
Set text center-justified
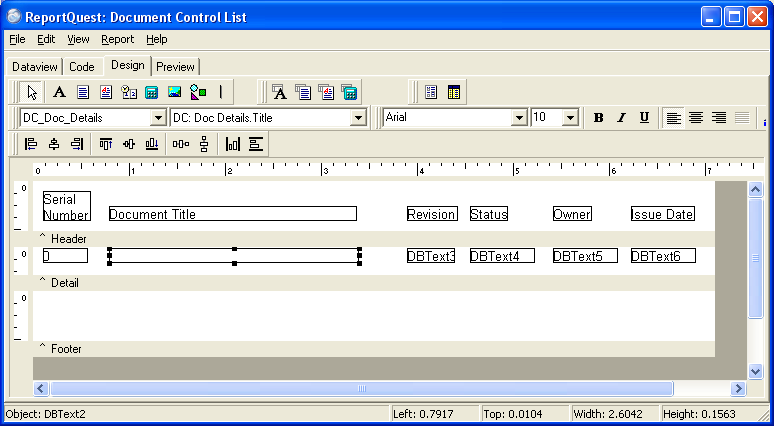tap(696, 117)
